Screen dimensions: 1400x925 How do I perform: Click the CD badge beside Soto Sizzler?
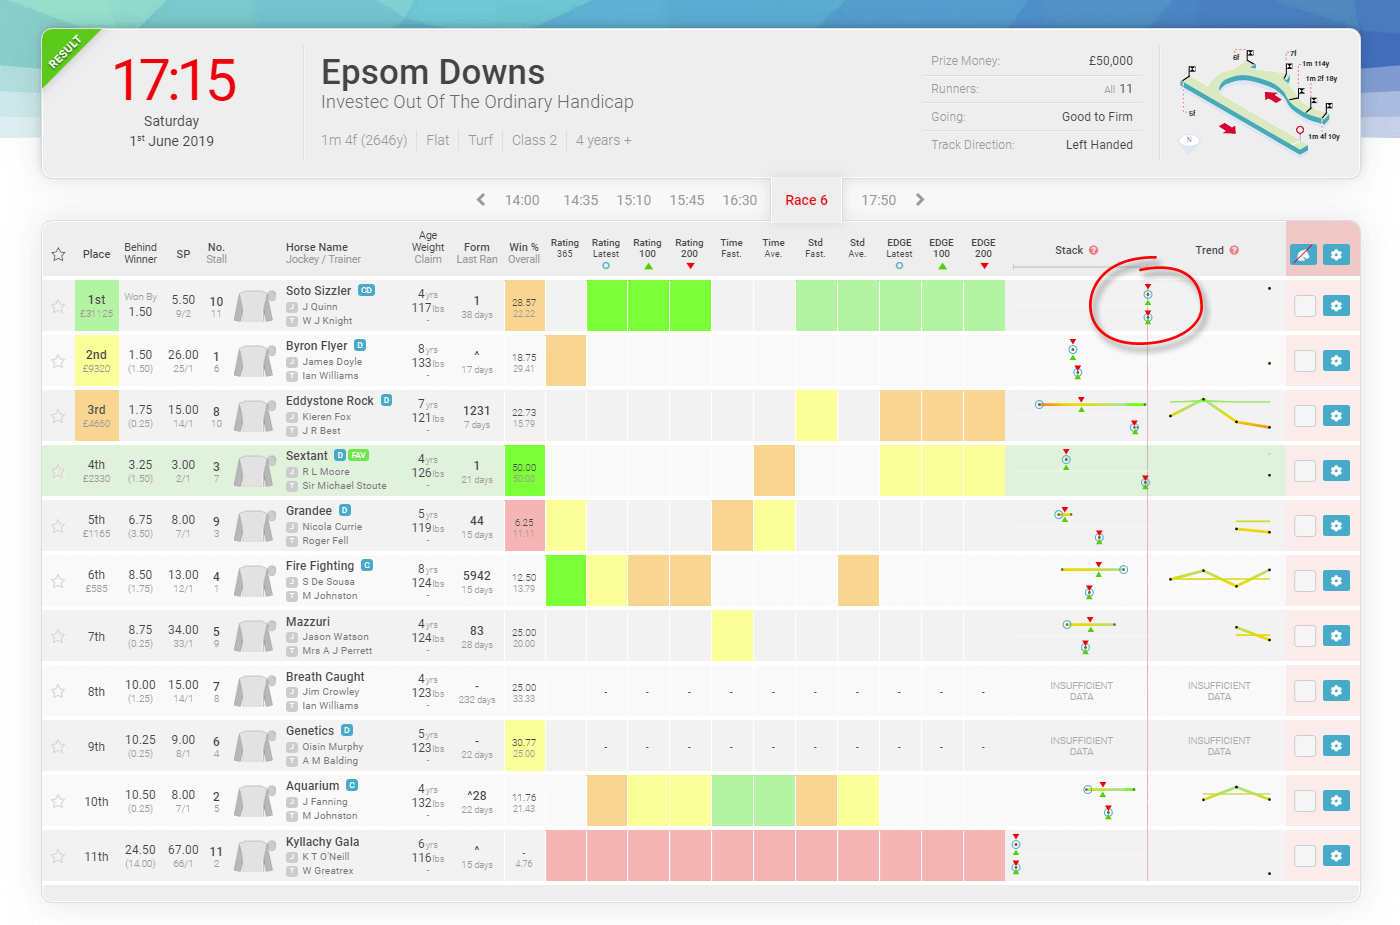[x=367, y=291]
